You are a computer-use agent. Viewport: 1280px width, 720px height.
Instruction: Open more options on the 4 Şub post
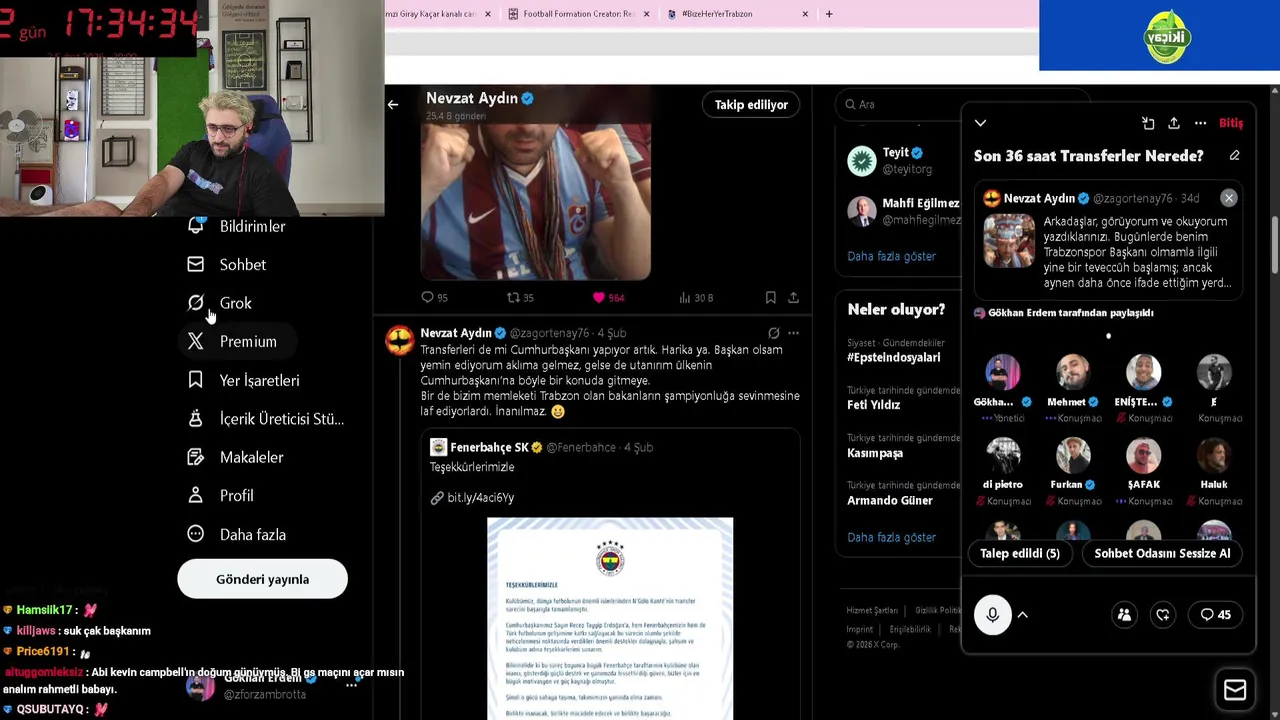[x=793, y=333]
